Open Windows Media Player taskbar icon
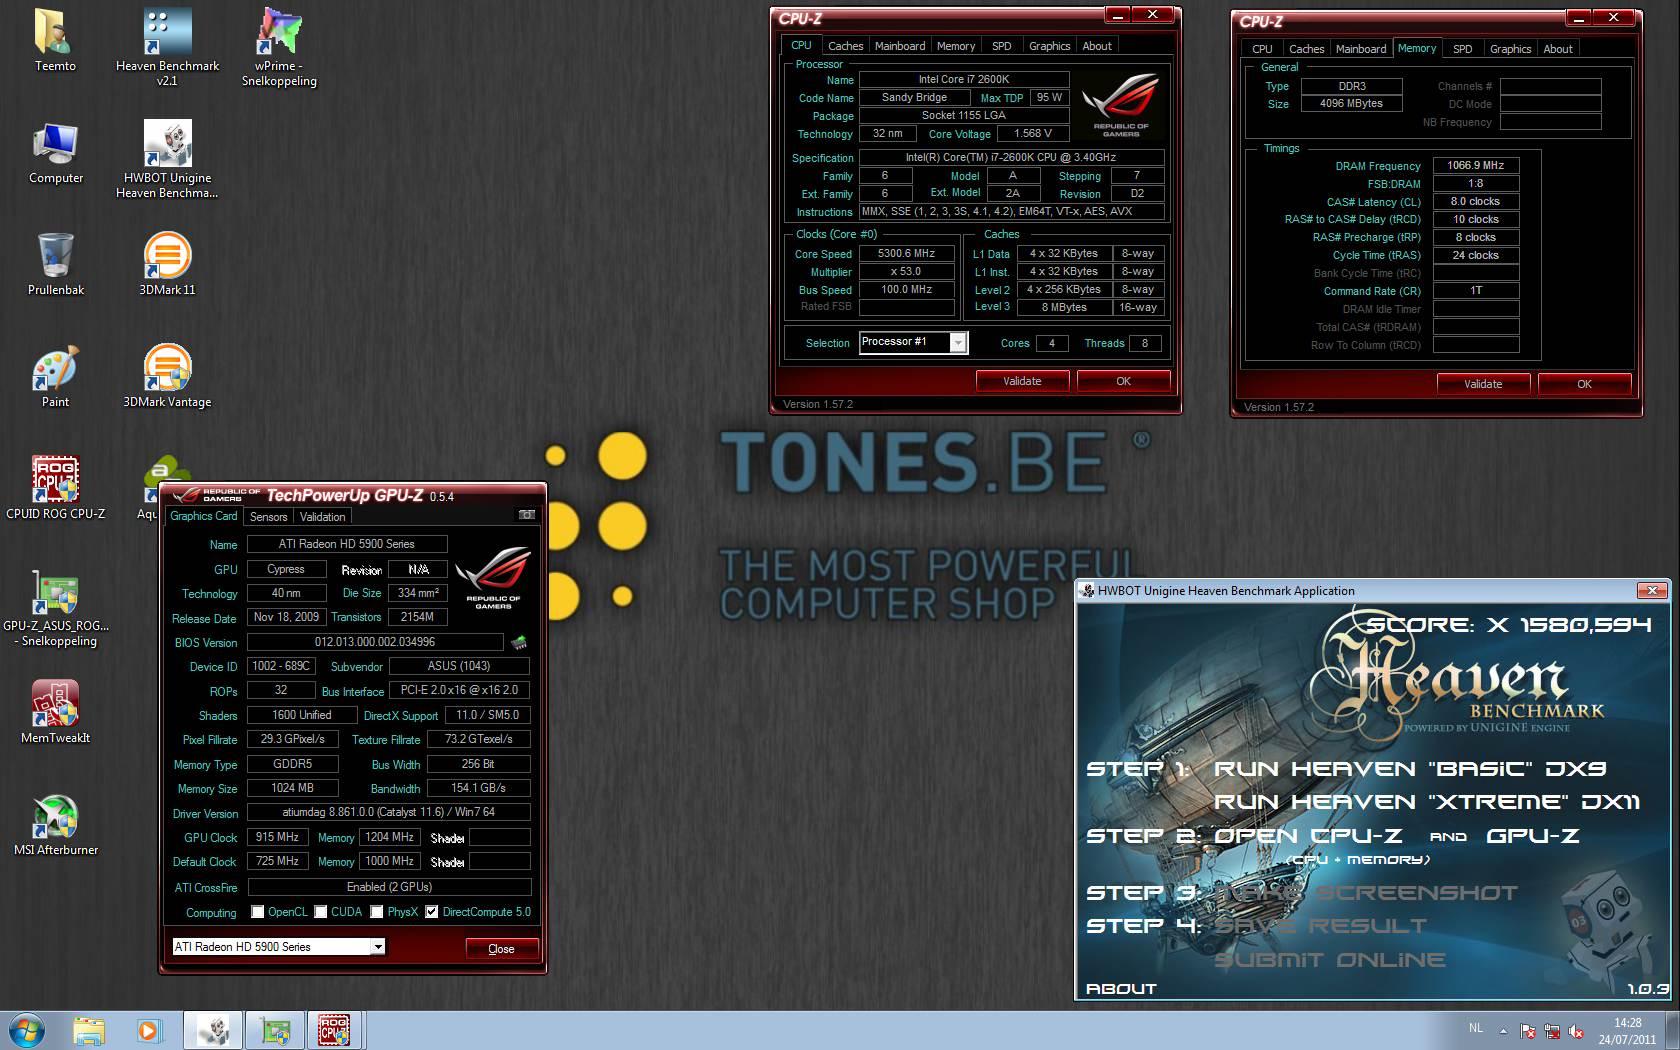Viewport: 1680px width, 1050px height. coord(149,1030)
